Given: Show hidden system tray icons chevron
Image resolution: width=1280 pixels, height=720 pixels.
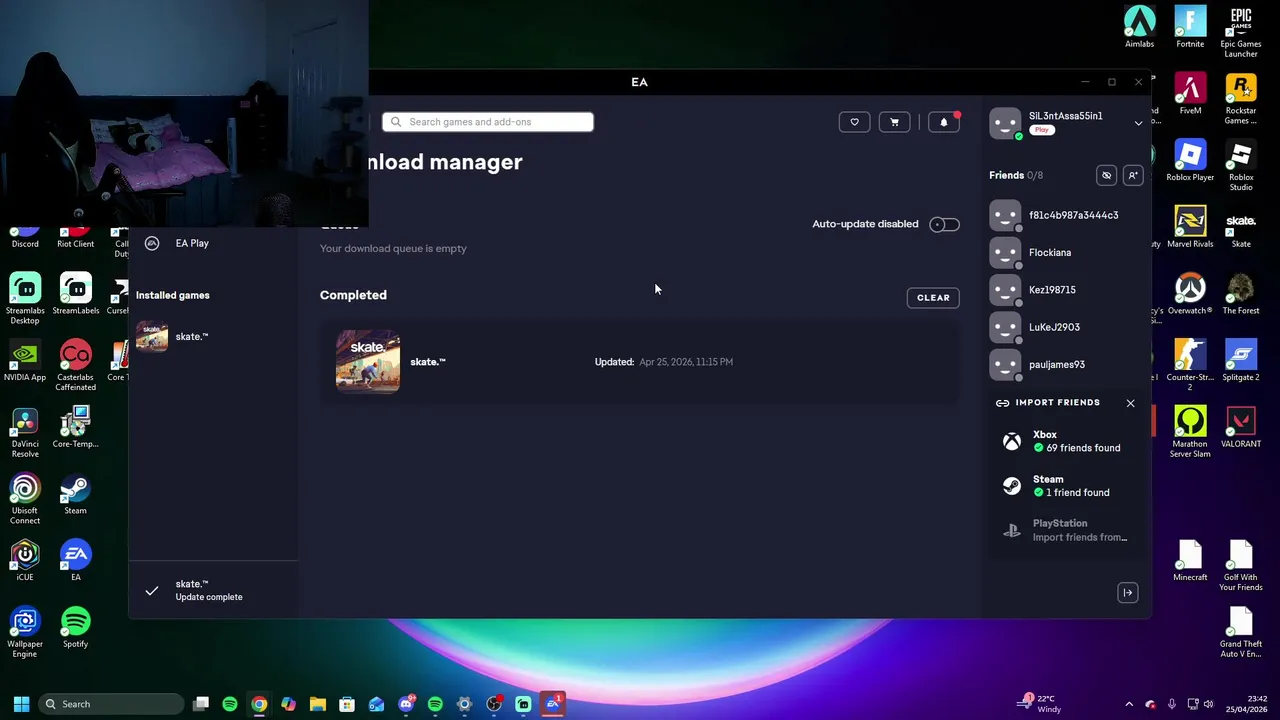Looking at the screenshot, I should [x=1129, y=704].
